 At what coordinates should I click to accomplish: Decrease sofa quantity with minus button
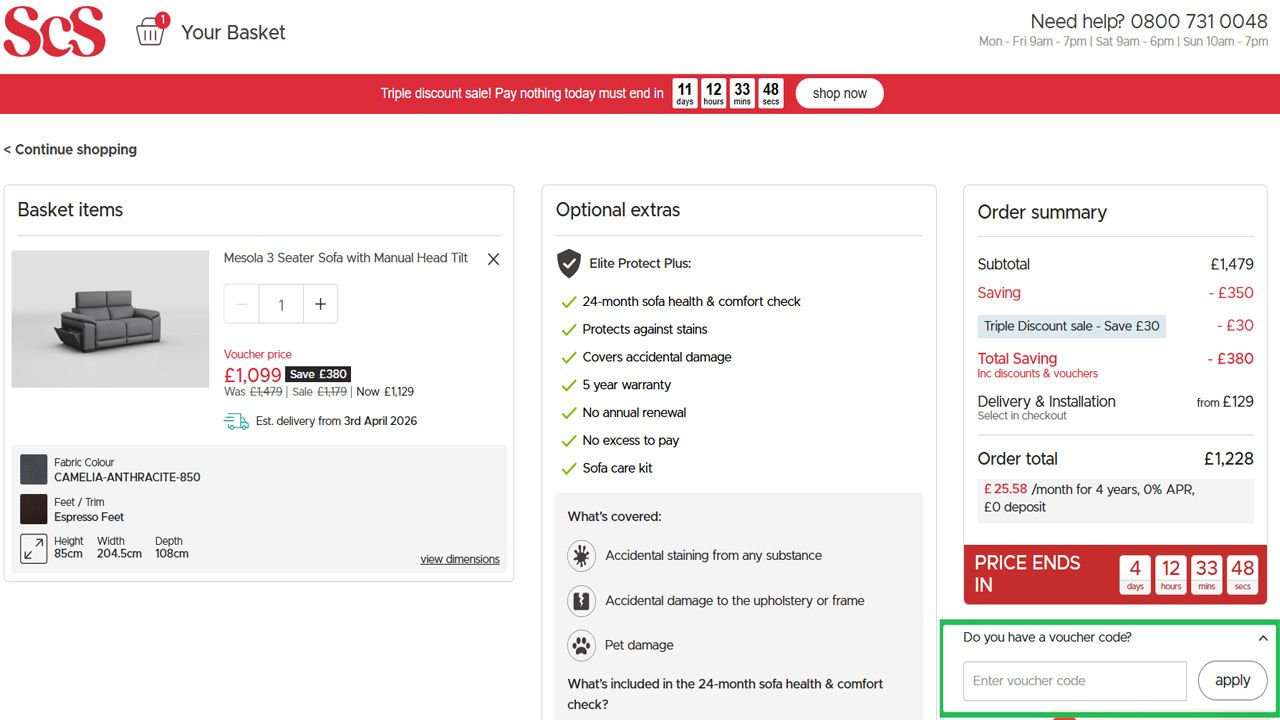click(241, 304)
